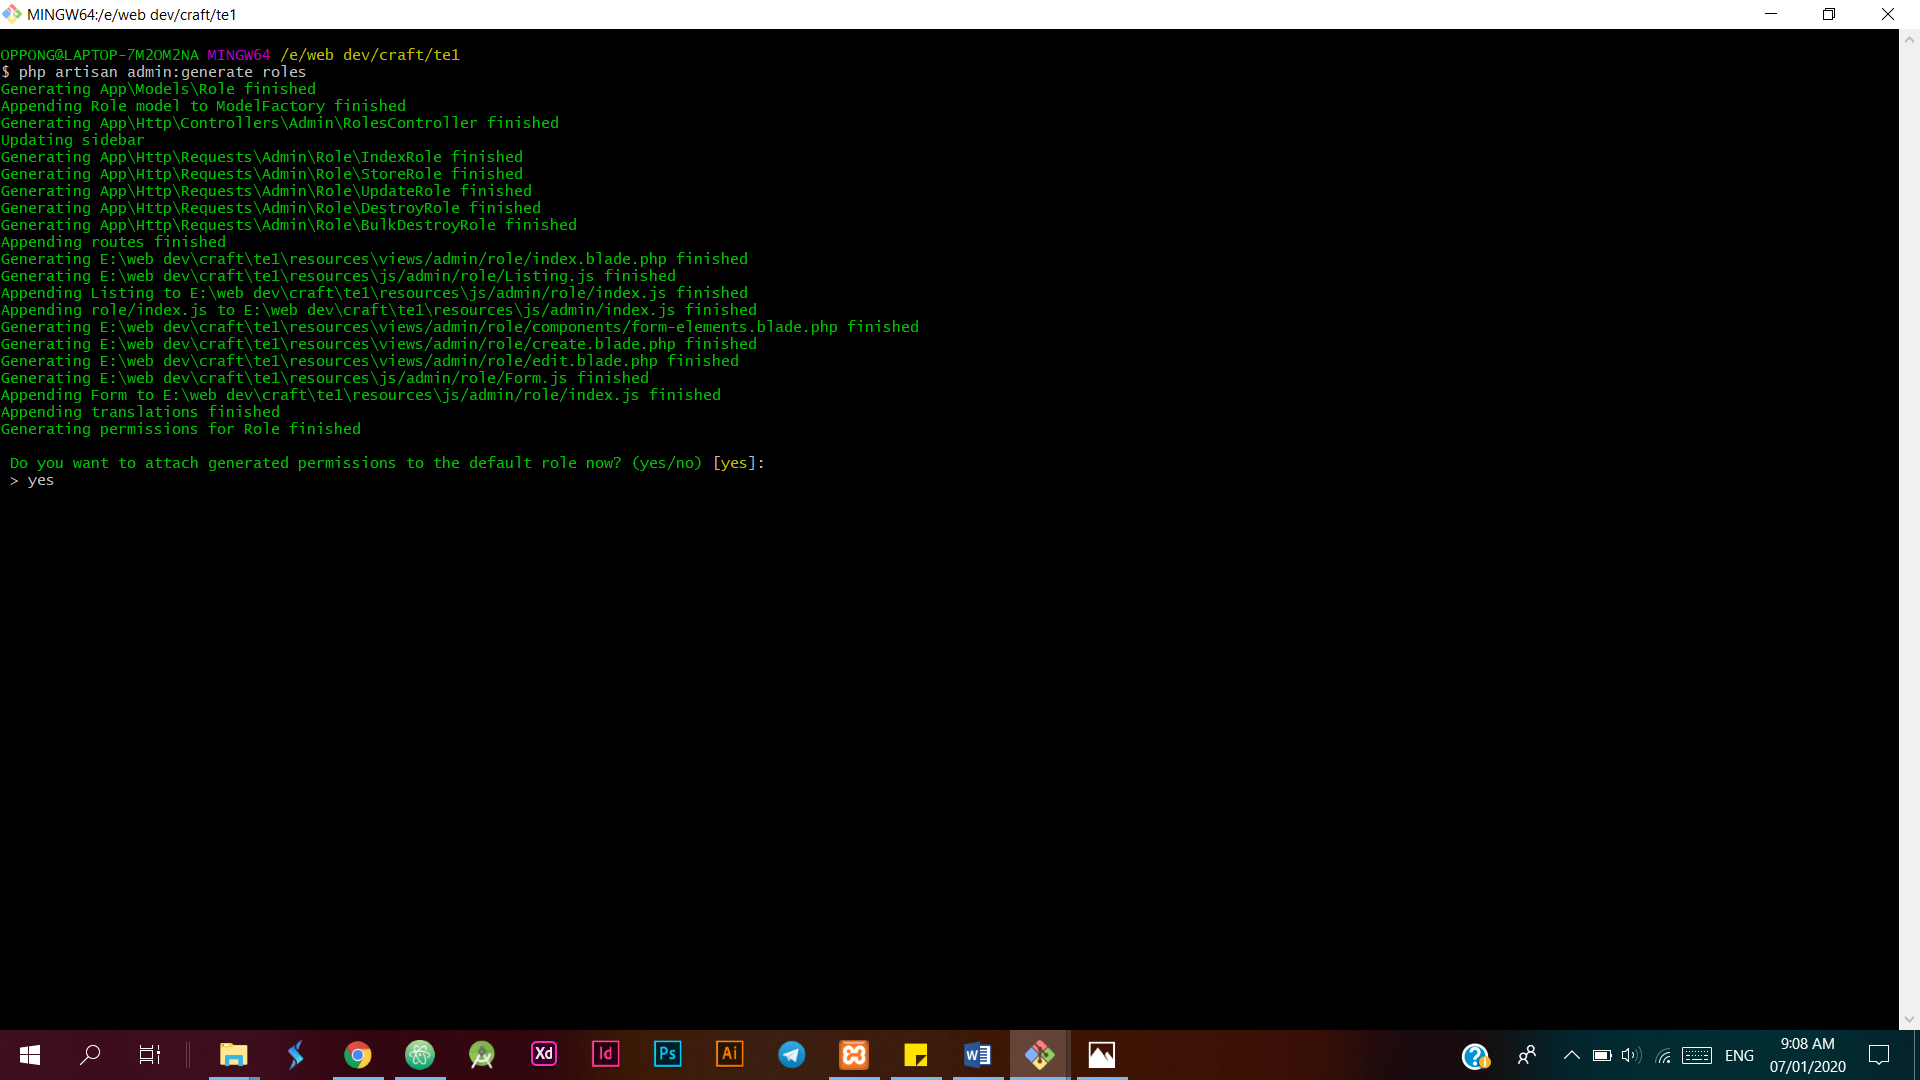Launch Android Studio from the taskbar
The height and width of the screenshot is (1080, 1920).
(x=481, y=1054)
